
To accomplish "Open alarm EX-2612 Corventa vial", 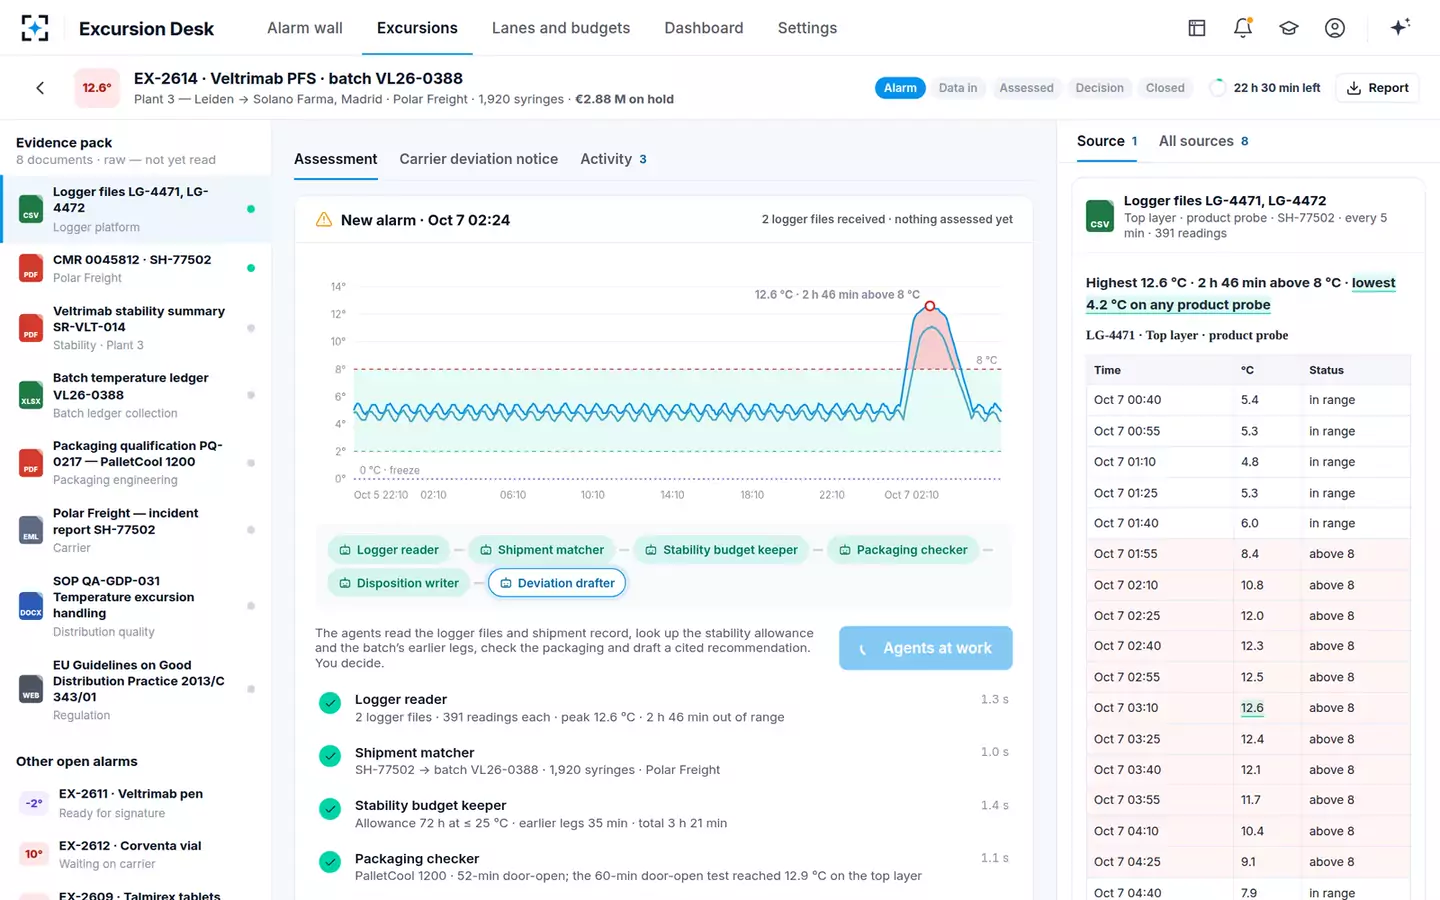I will coord(136,855).
